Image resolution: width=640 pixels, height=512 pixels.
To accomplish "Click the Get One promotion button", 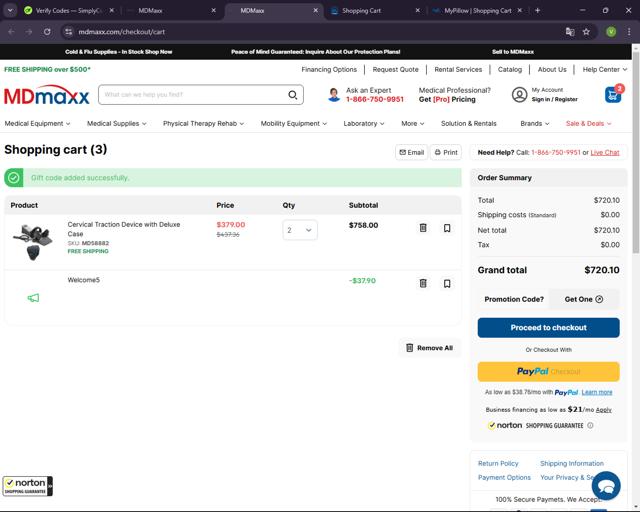I will coord(584,299).
